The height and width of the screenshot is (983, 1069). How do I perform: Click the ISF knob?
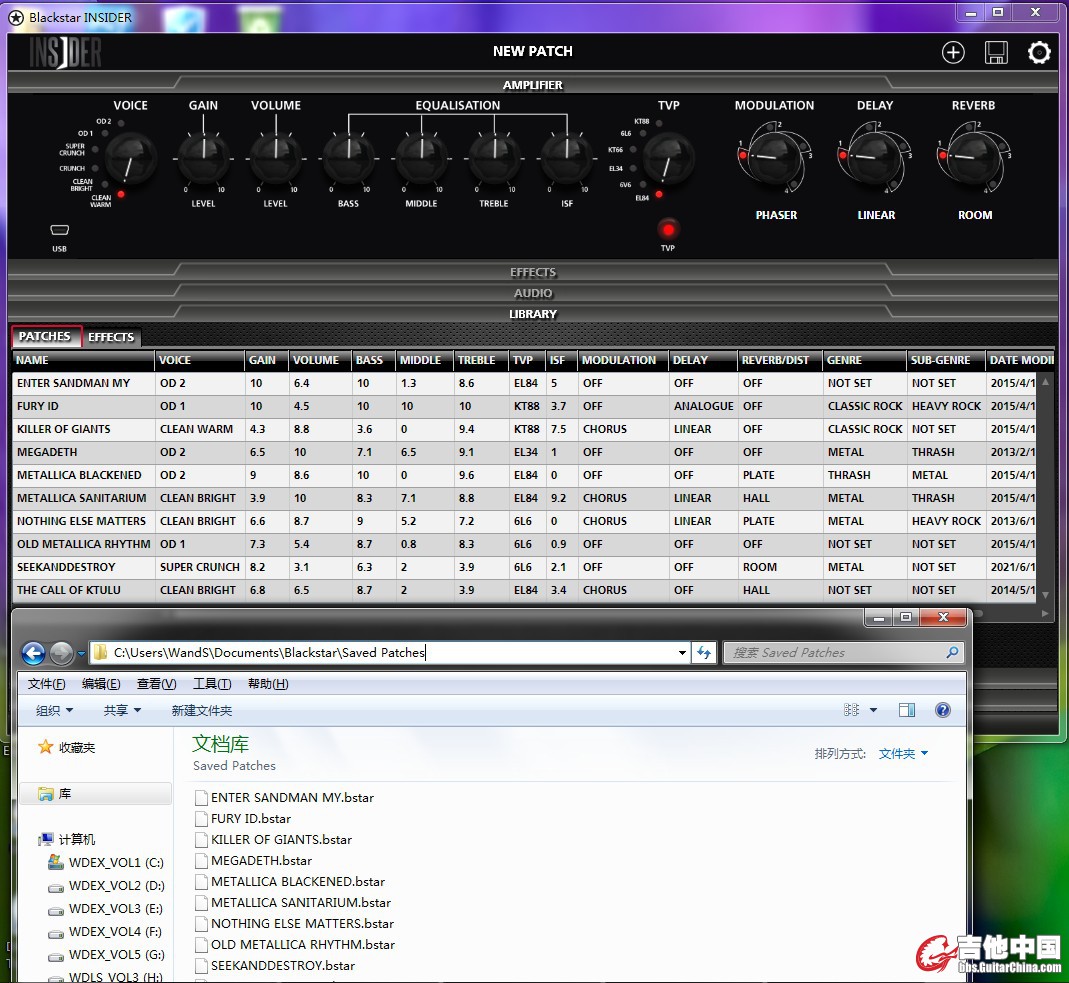click(x=567, y=157)
